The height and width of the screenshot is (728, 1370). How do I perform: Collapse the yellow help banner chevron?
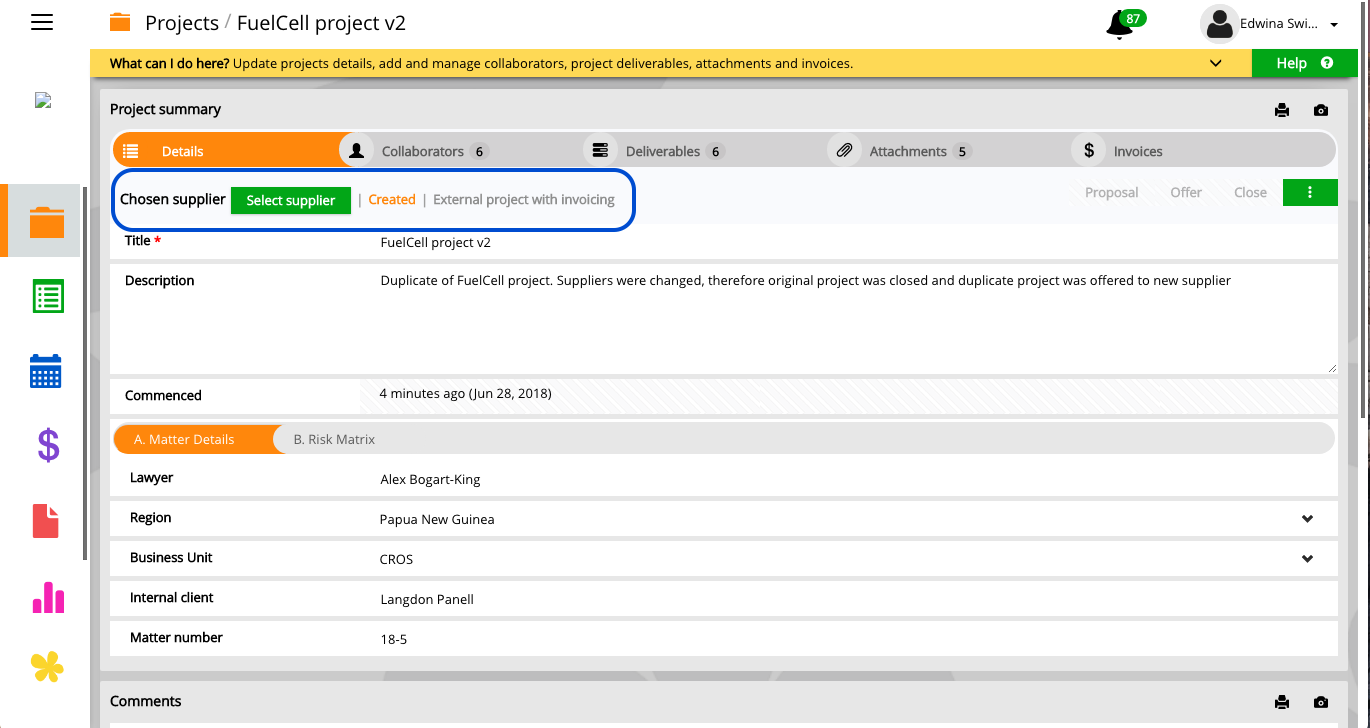pyautogui.click(x=1215, y=63)
